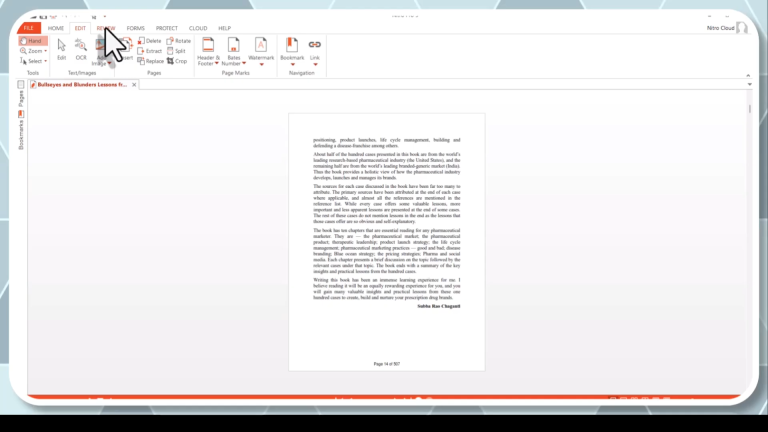Viewport: 768px width, 432px height.
Task: Select the EDIT ribbon tab
Action: (80, 28)
